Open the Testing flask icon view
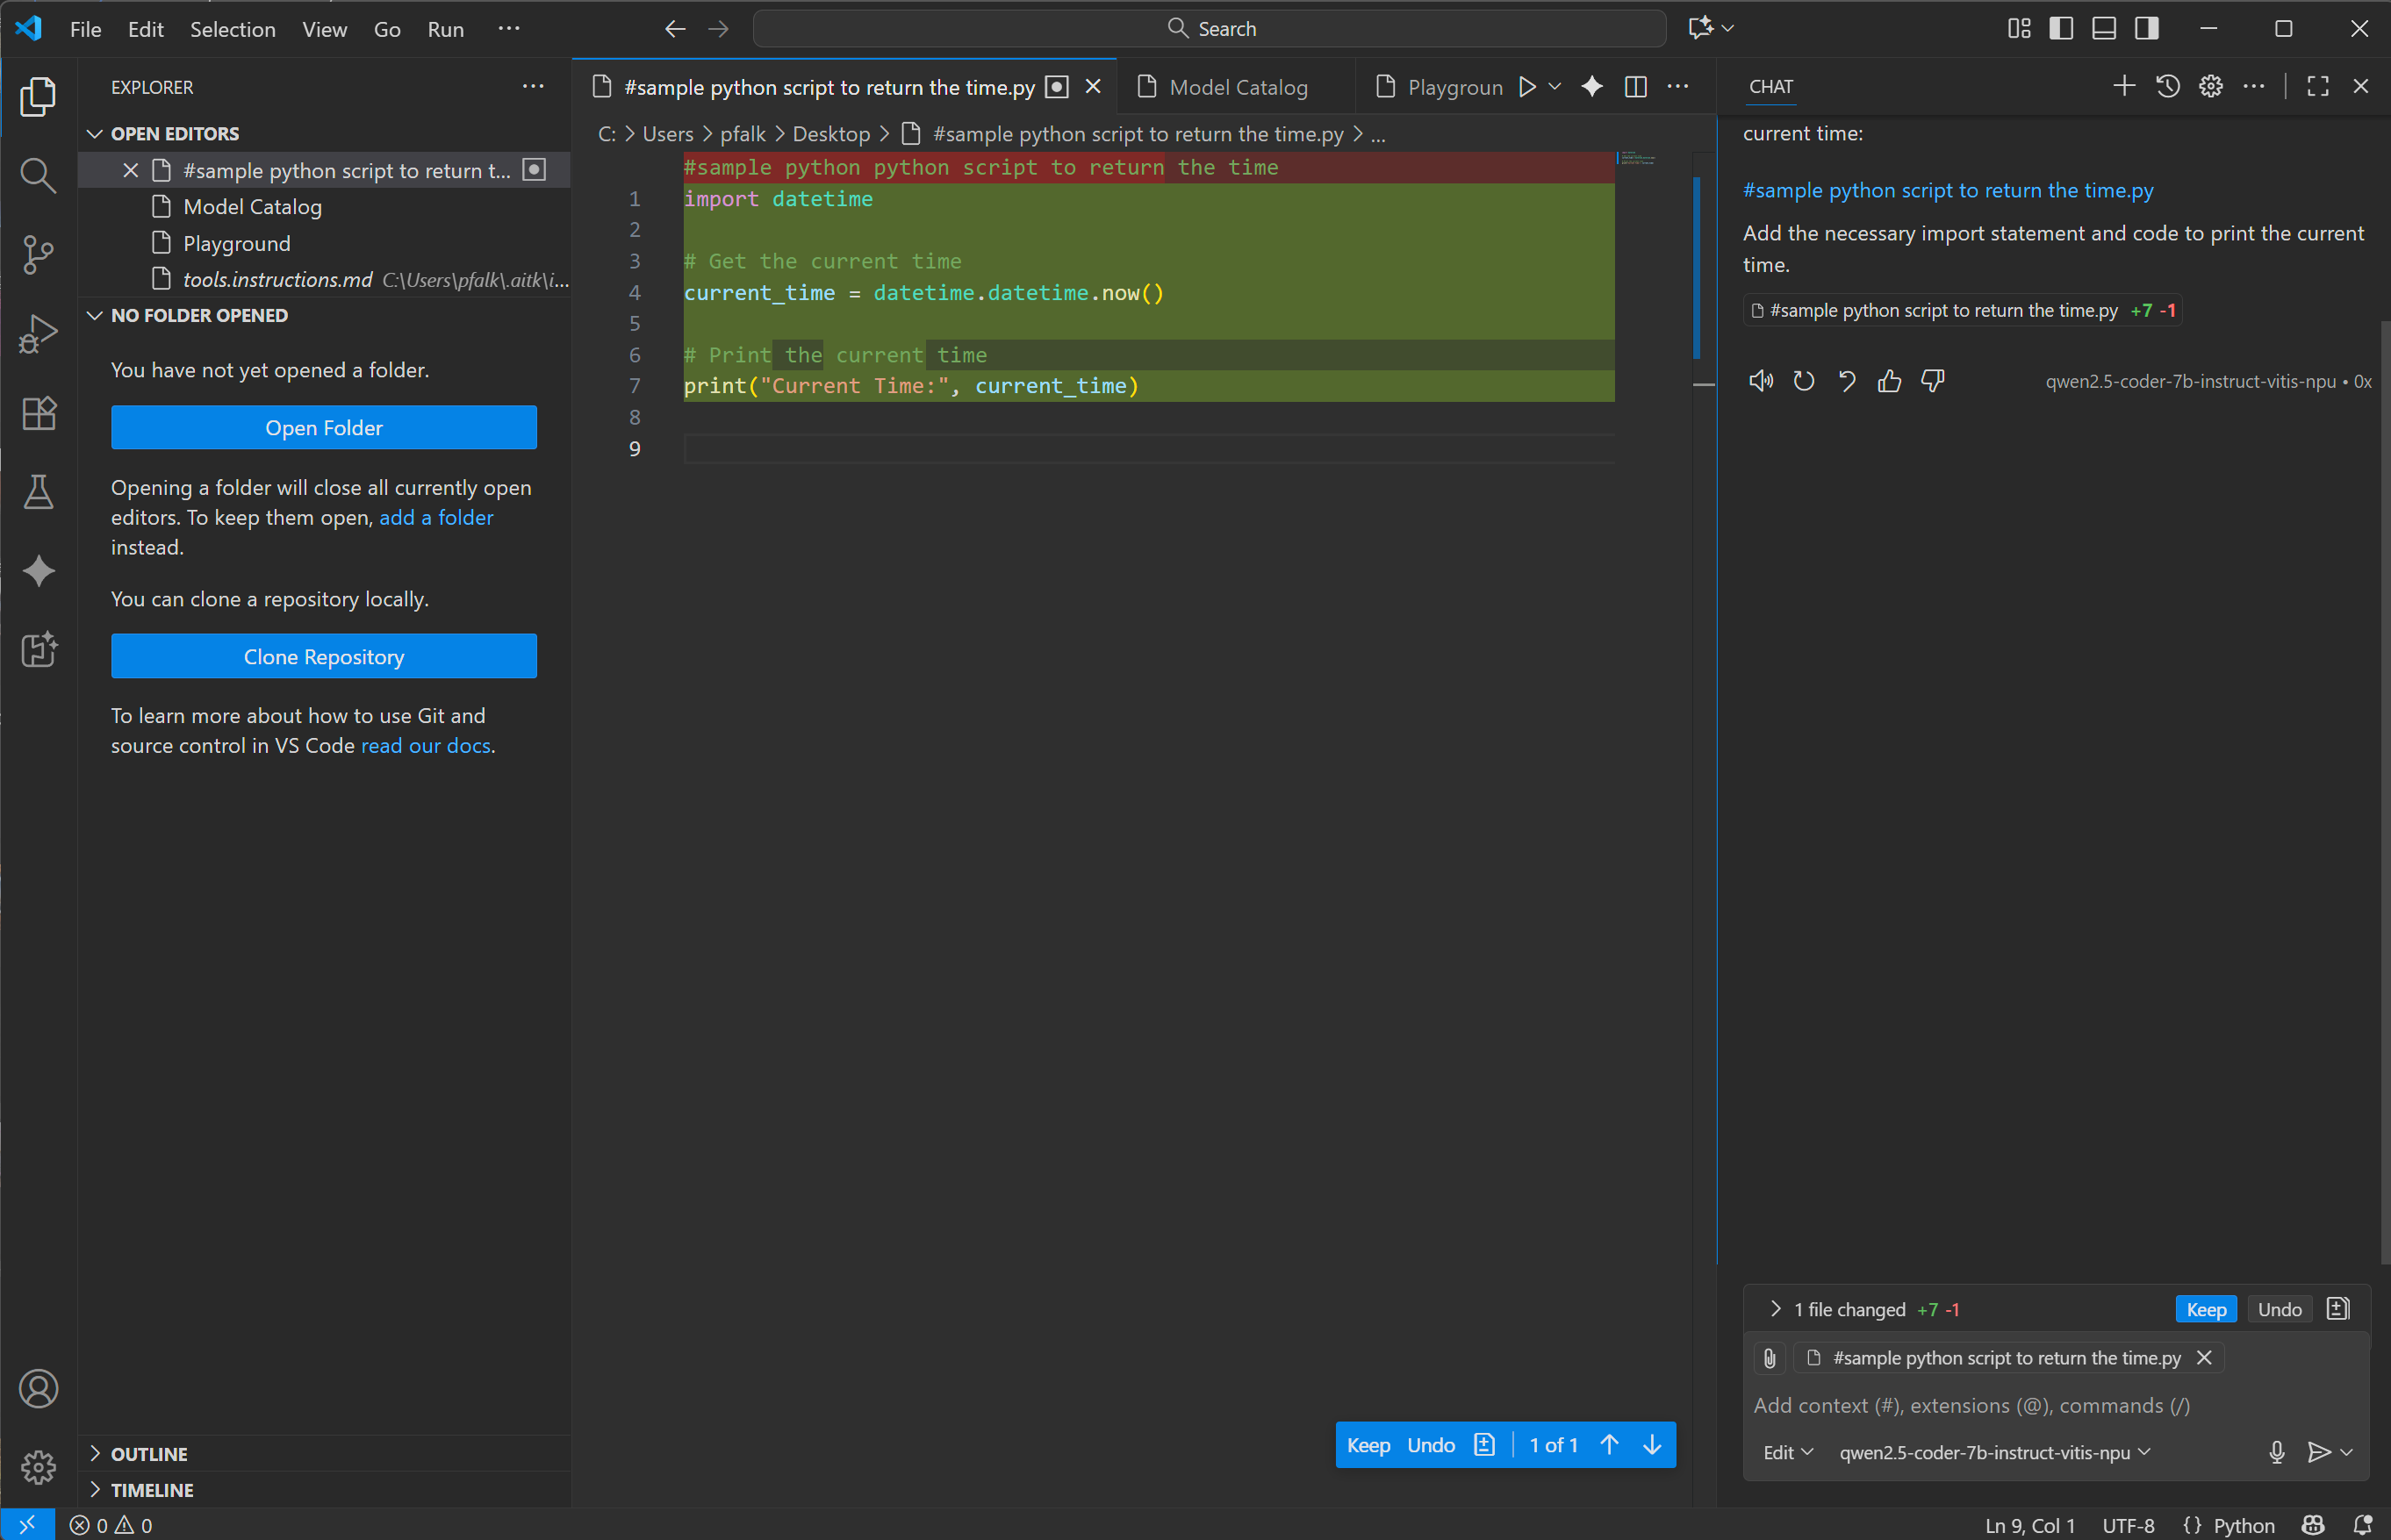The width and height of the screenshot is (2391, 1540). pos(38,492)
